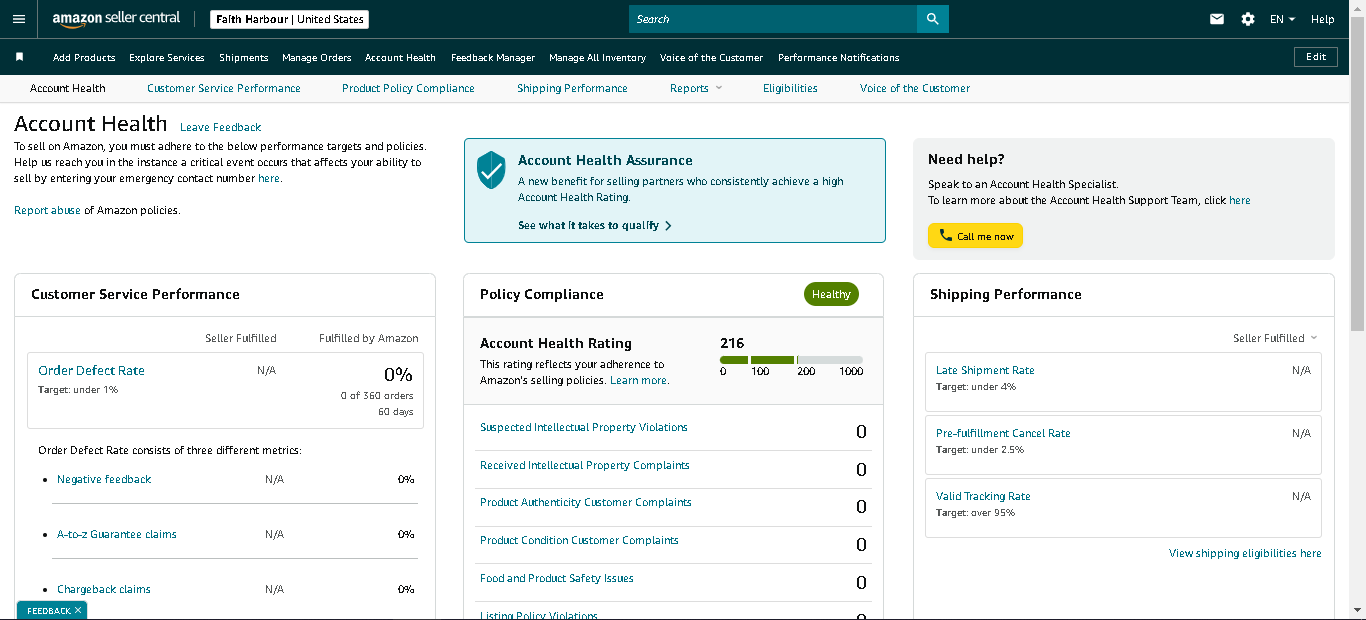
Task: Switch to Product Policy Compliance tab
Action: tap(408, 88)
